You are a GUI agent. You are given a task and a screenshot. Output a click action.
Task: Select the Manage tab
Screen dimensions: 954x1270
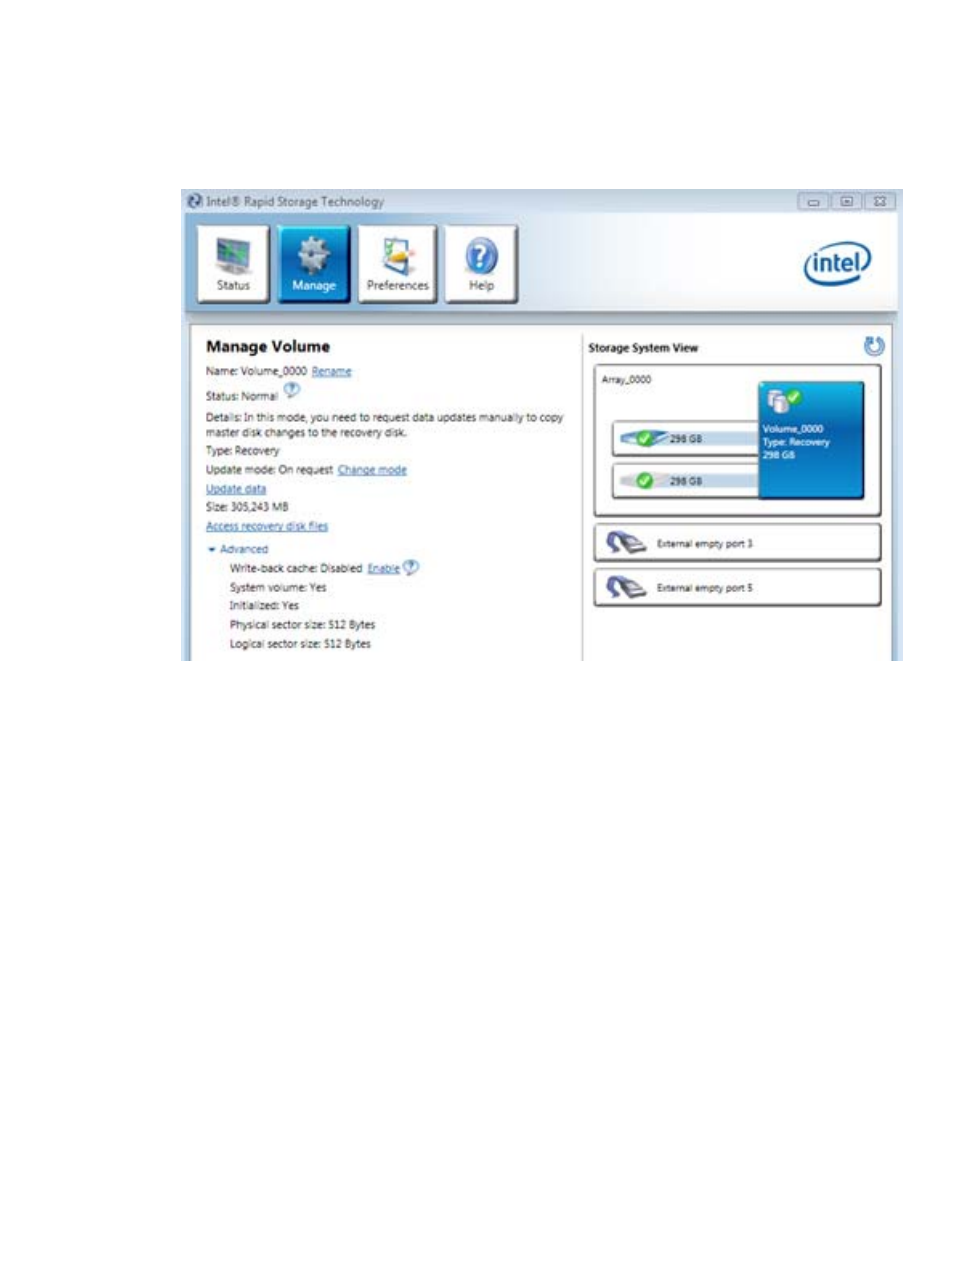(x=314, y=264)
